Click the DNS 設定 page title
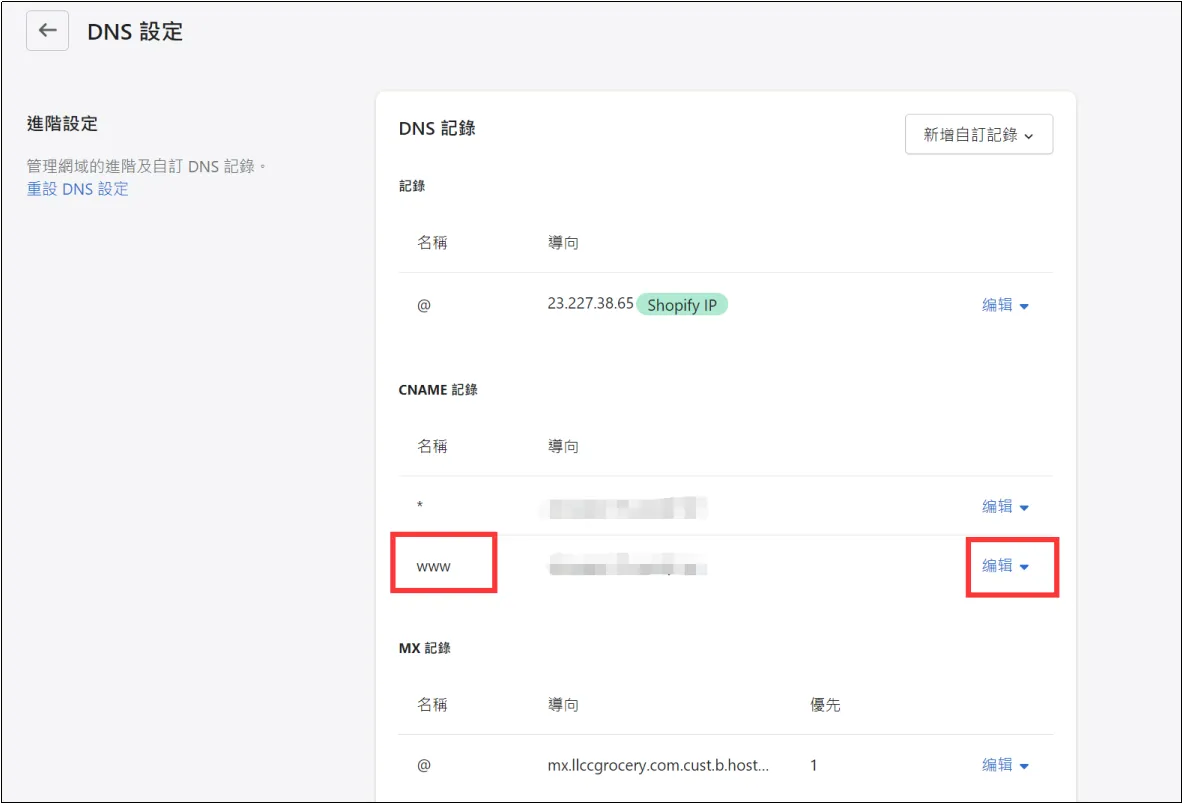The height and width of the screenshot is (803, 1183). 135,32
